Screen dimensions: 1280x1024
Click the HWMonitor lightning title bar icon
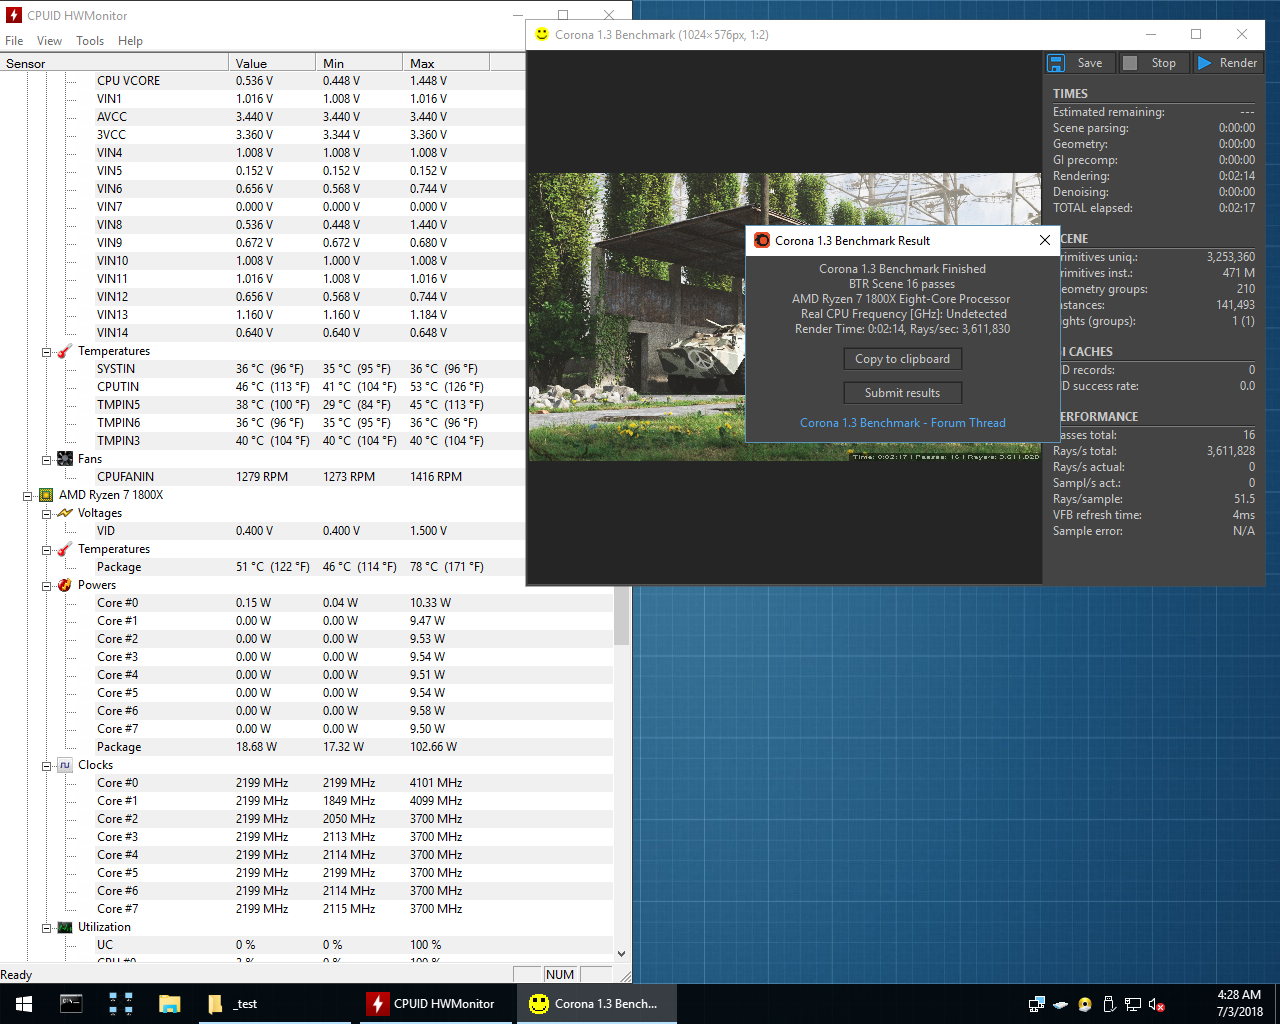click(x=14, y=15)
